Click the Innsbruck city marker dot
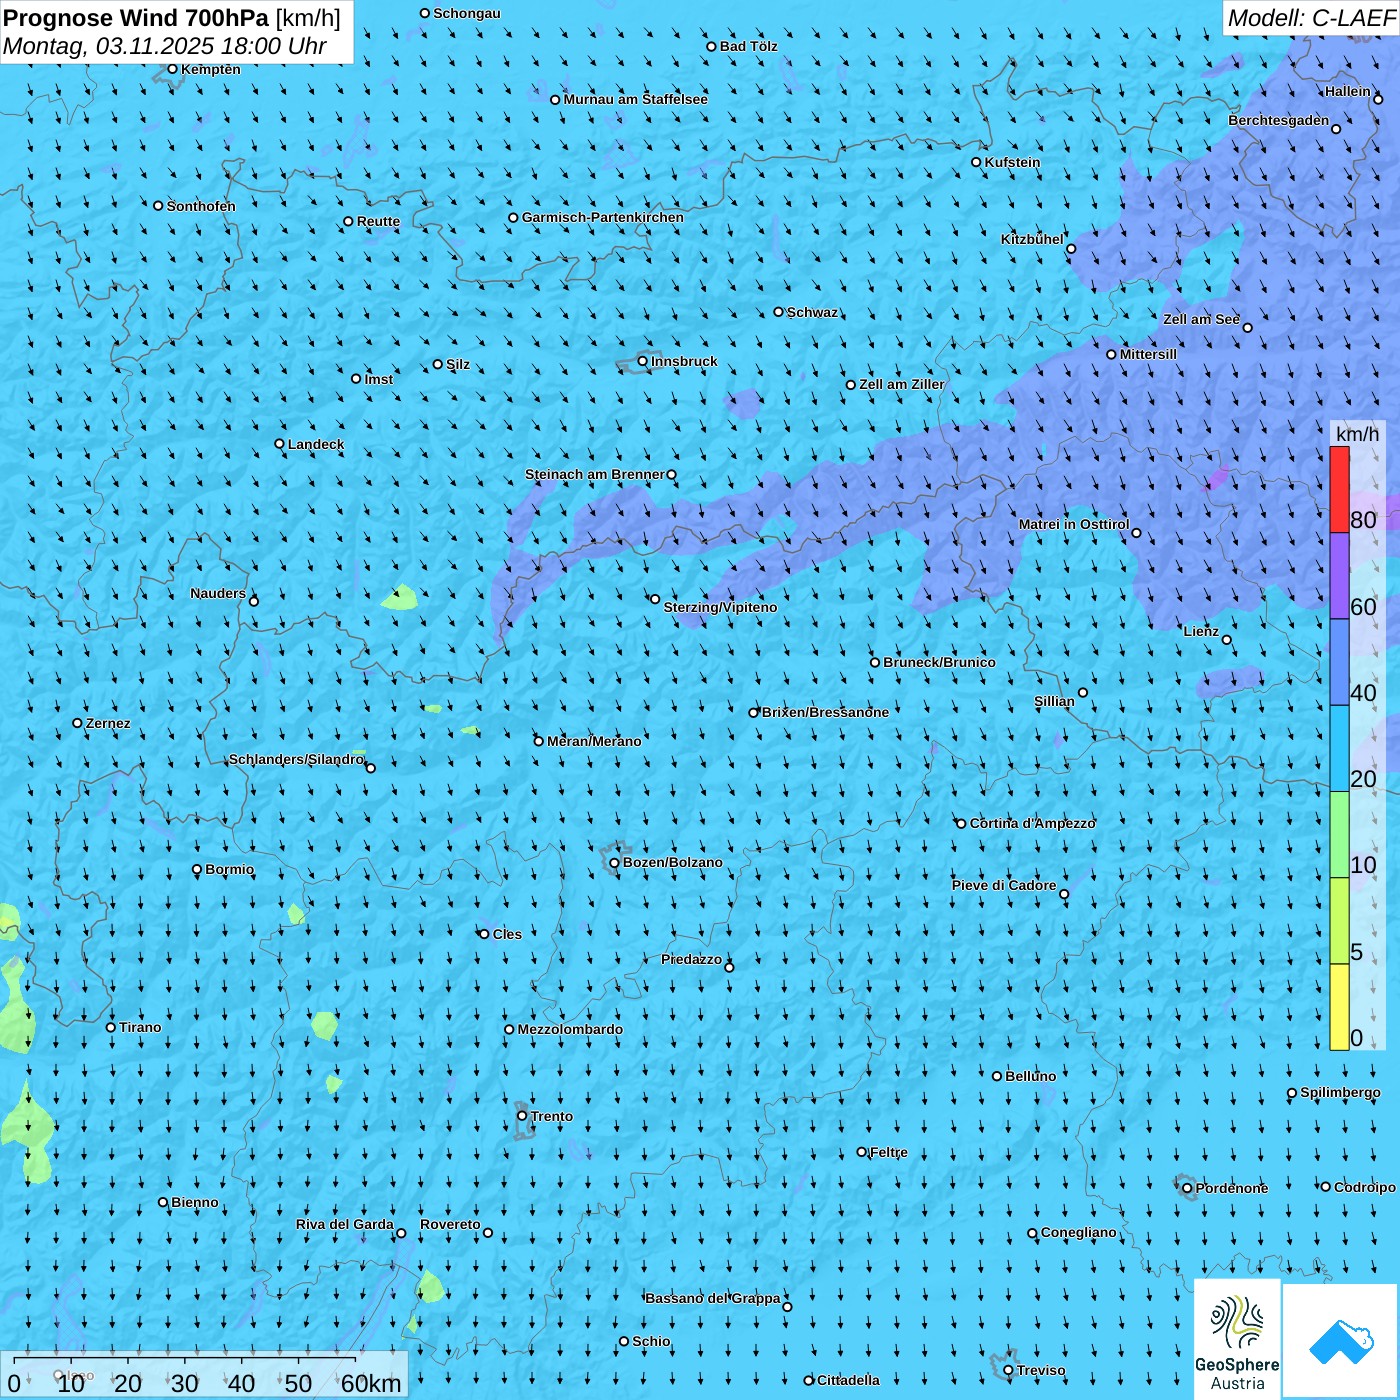1400x1400 pixels. point(642,361)
